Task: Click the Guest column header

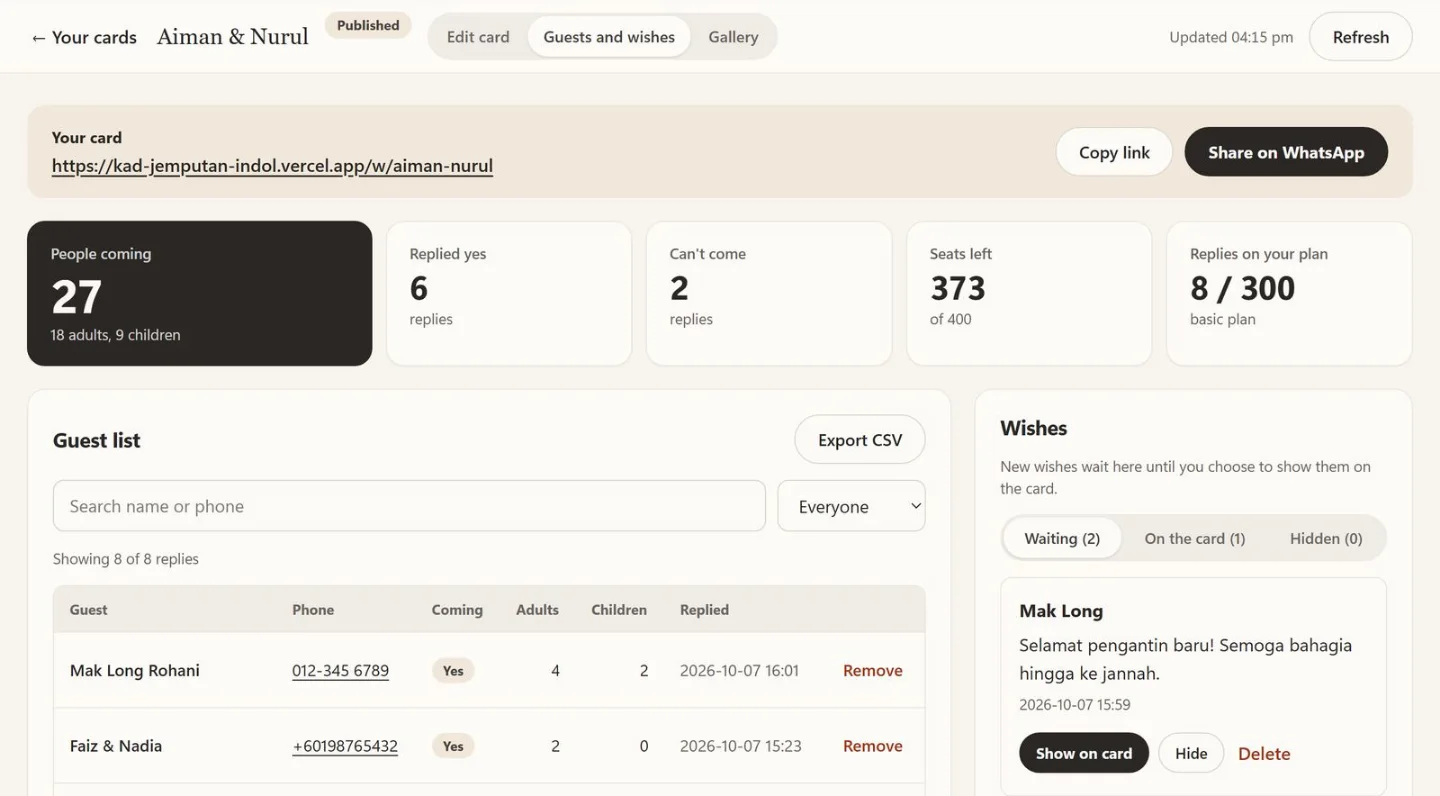Action: (x=88, y=609)
